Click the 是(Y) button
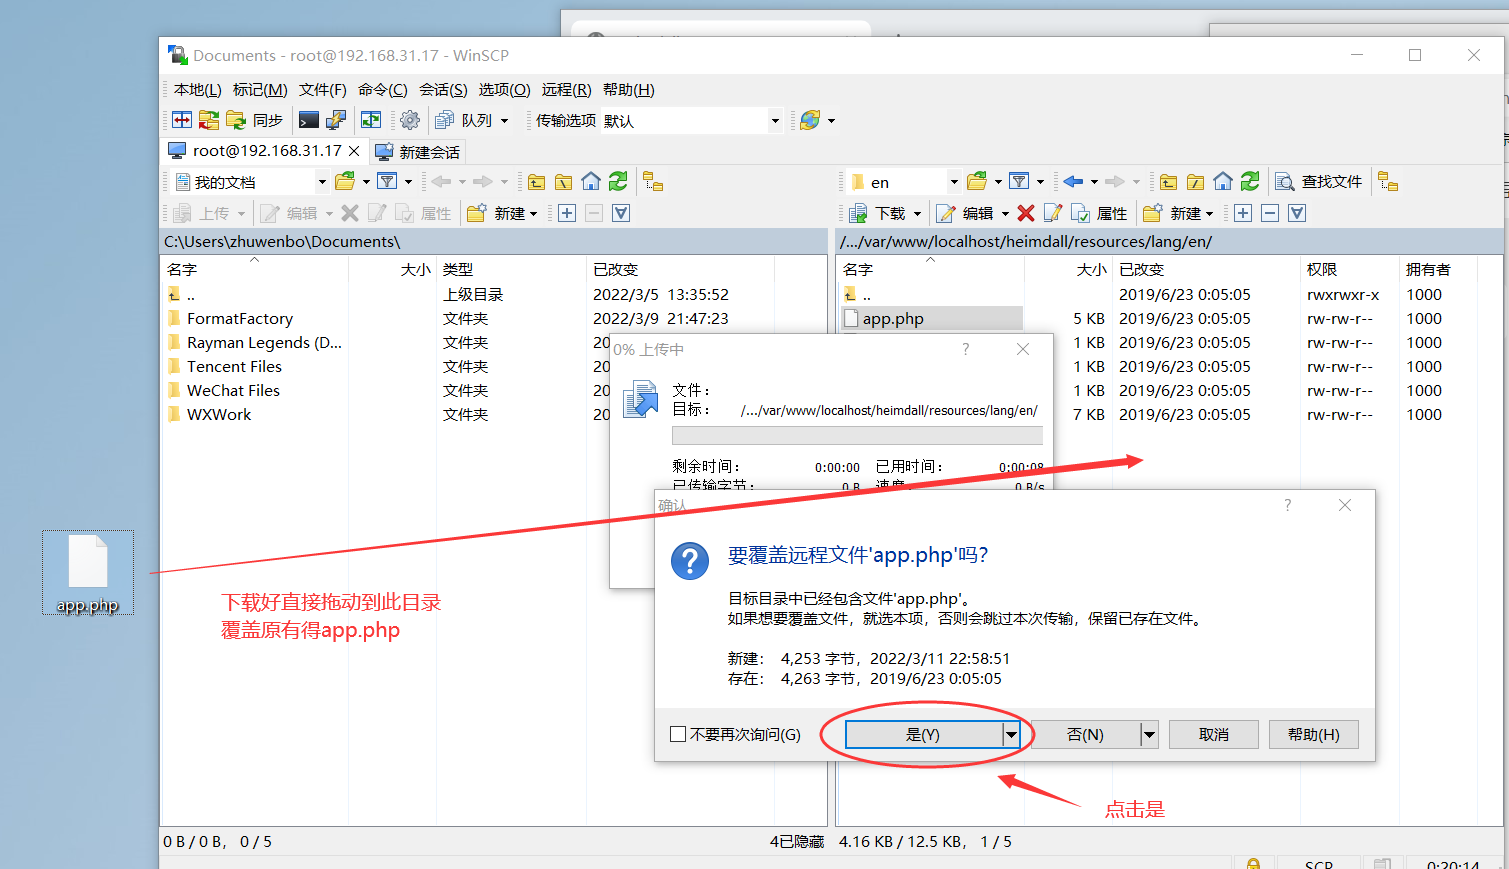The image size is (1509, 869). click(924, 734)
